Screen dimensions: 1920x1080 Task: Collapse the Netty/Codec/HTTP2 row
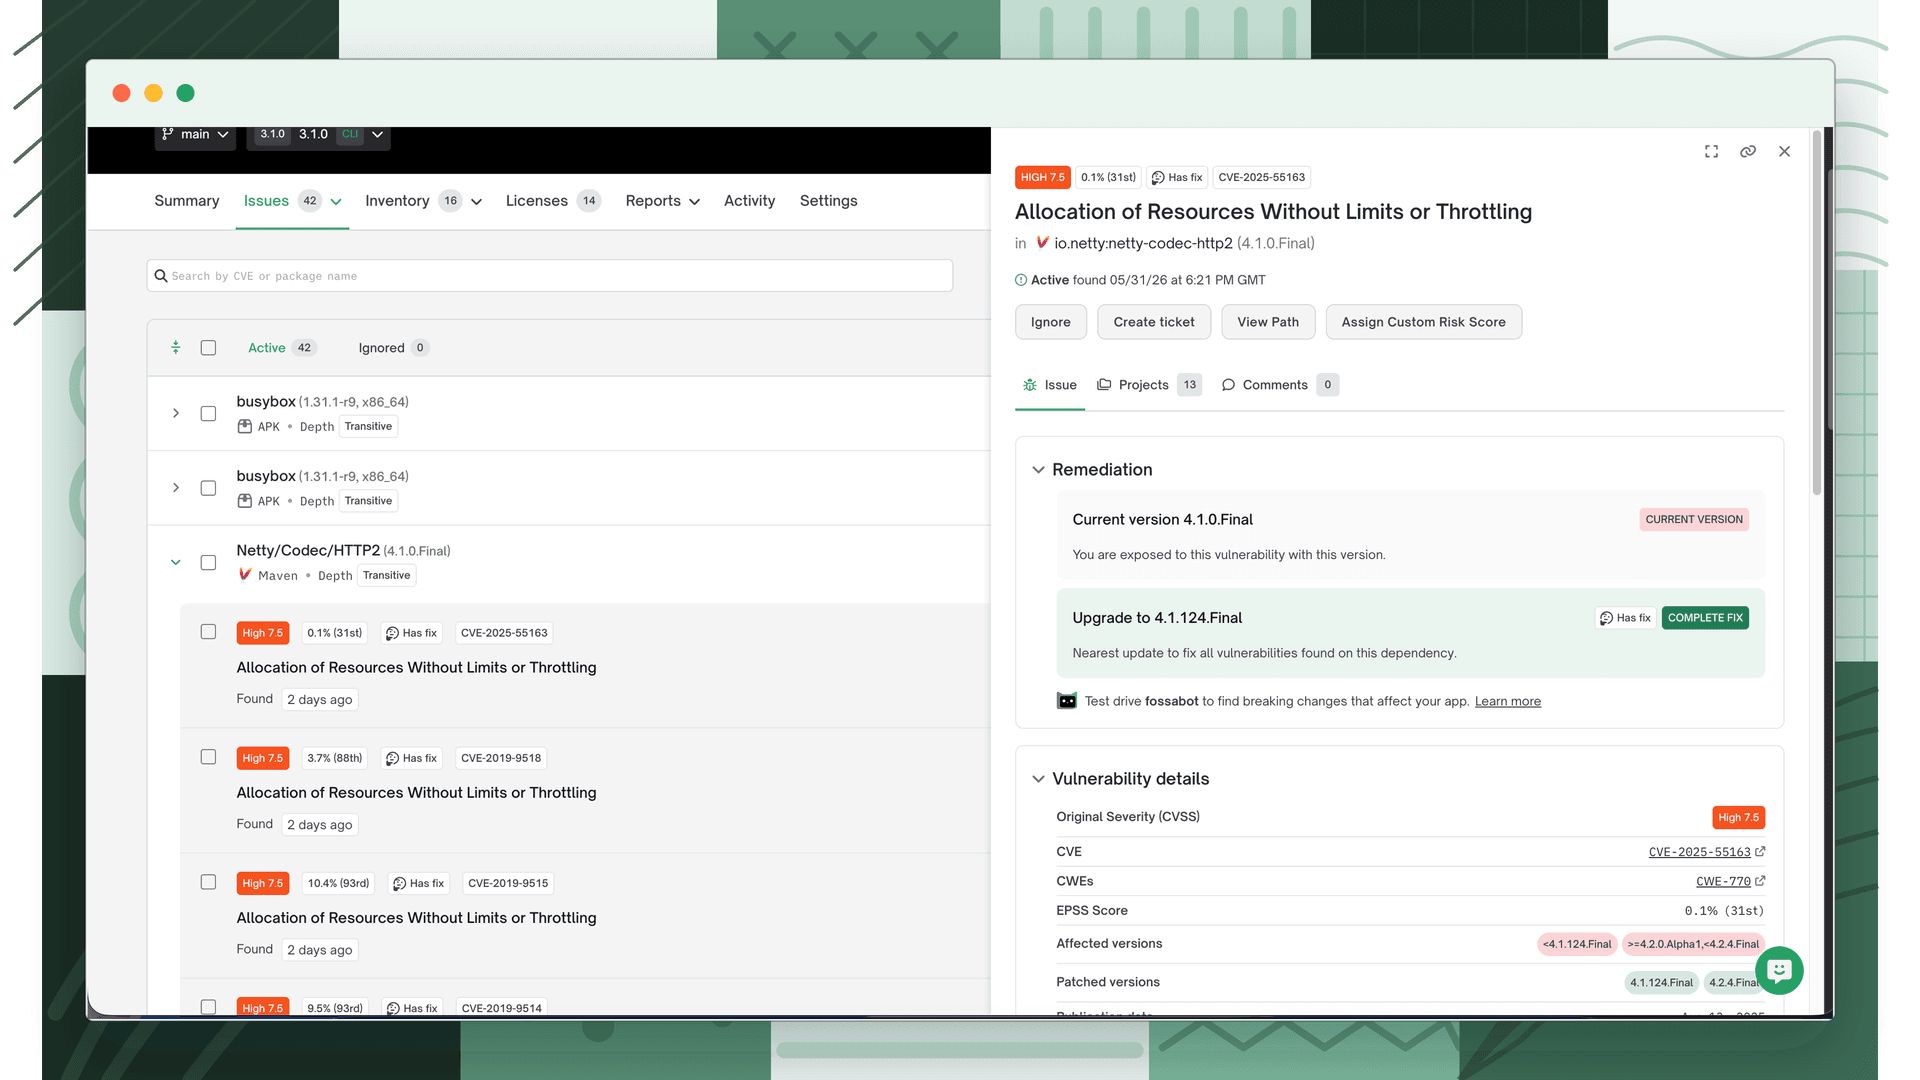(176, 562)
